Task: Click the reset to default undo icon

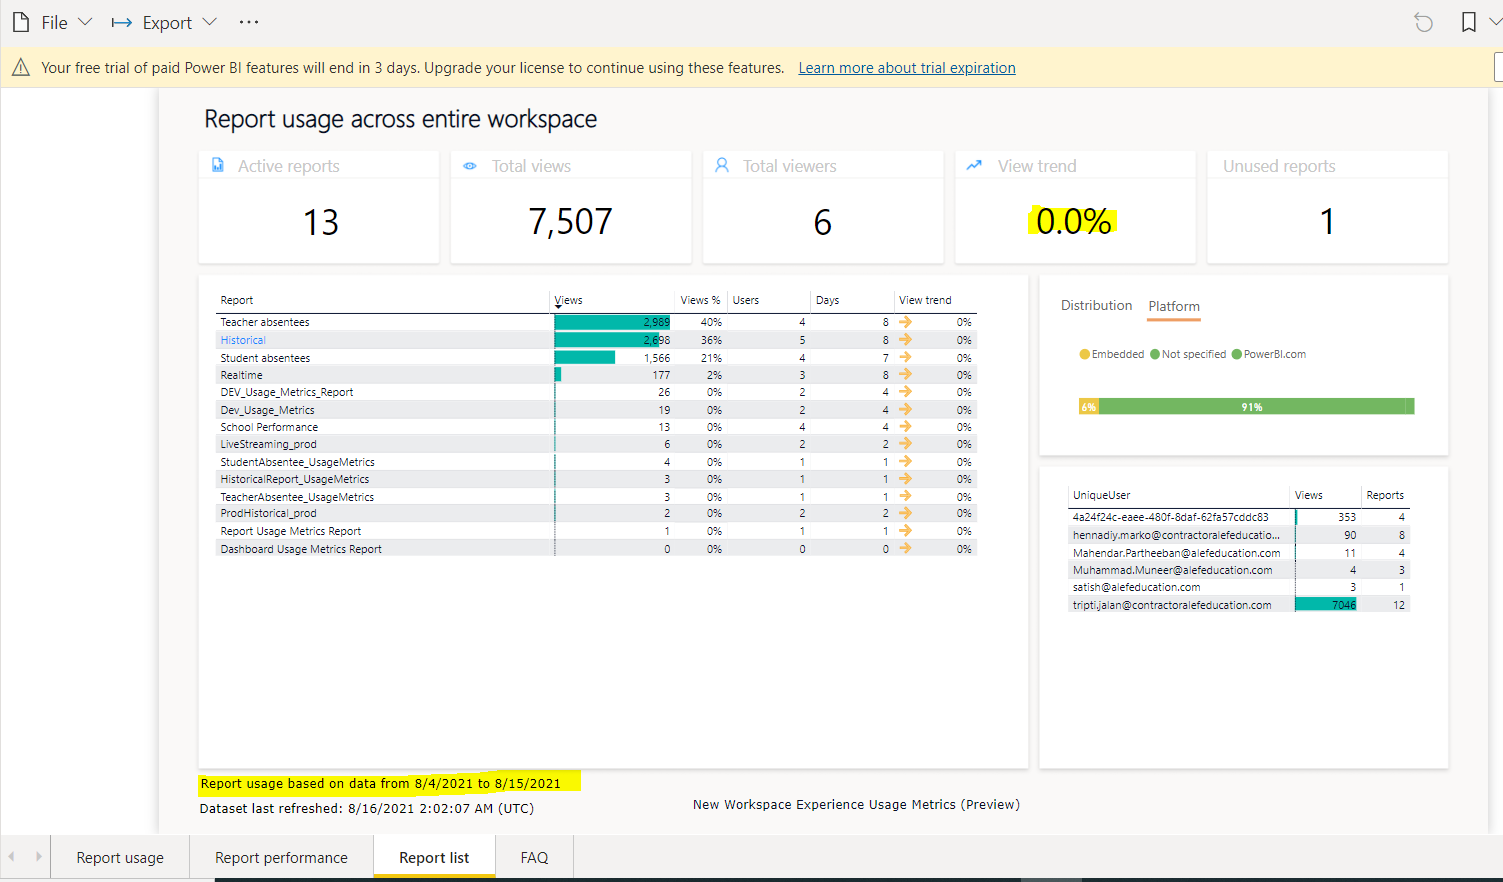Action: (x=1423, y=22)
